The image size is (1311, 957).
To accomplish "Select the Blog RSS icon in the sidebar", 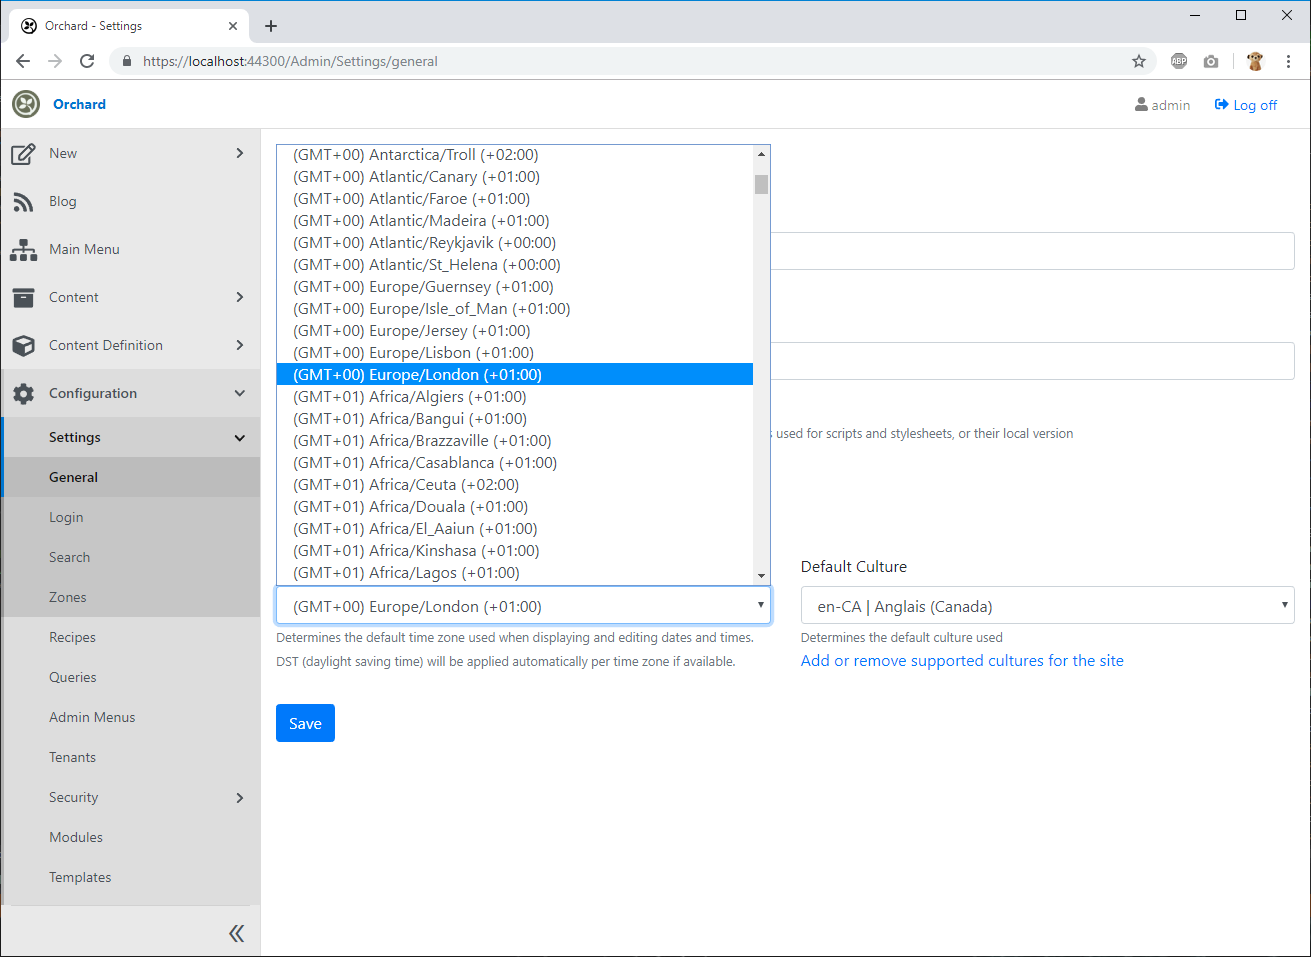I will pyautogui.click(x=23, y=201).
